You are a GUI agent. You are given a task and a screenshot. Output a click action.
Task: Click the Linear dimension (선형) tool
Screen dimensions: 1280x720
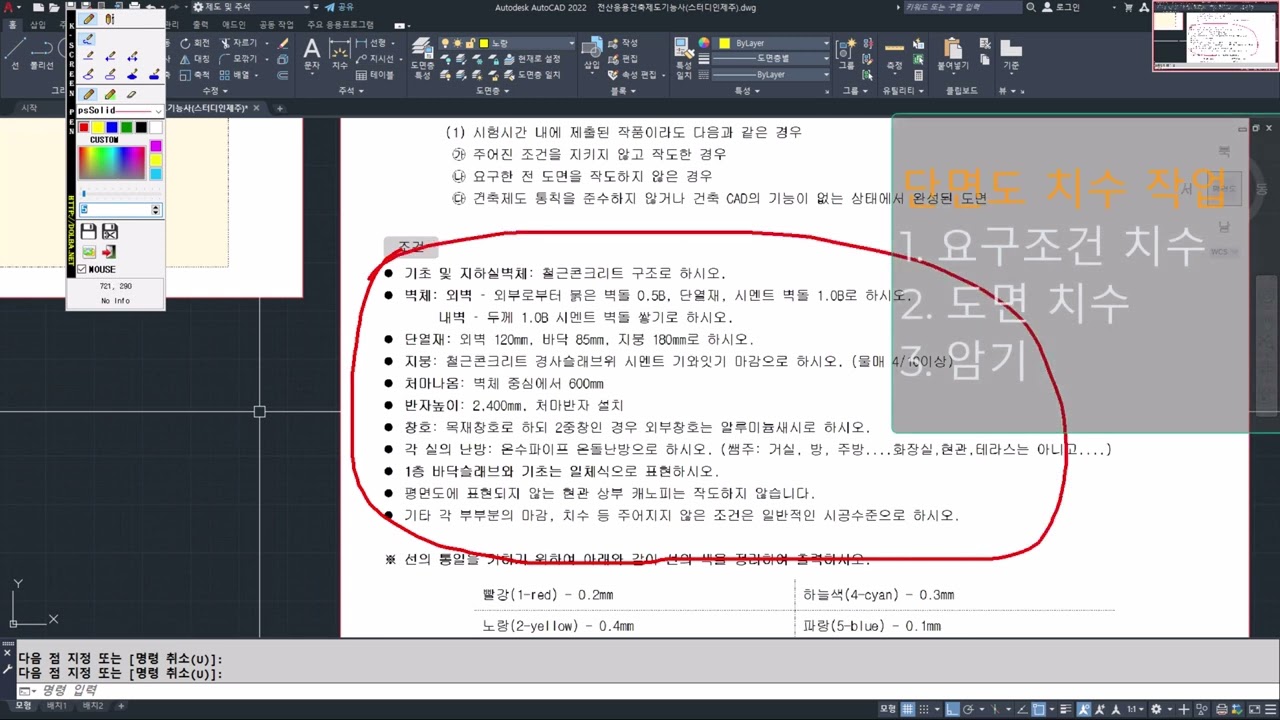coord(371,44)
